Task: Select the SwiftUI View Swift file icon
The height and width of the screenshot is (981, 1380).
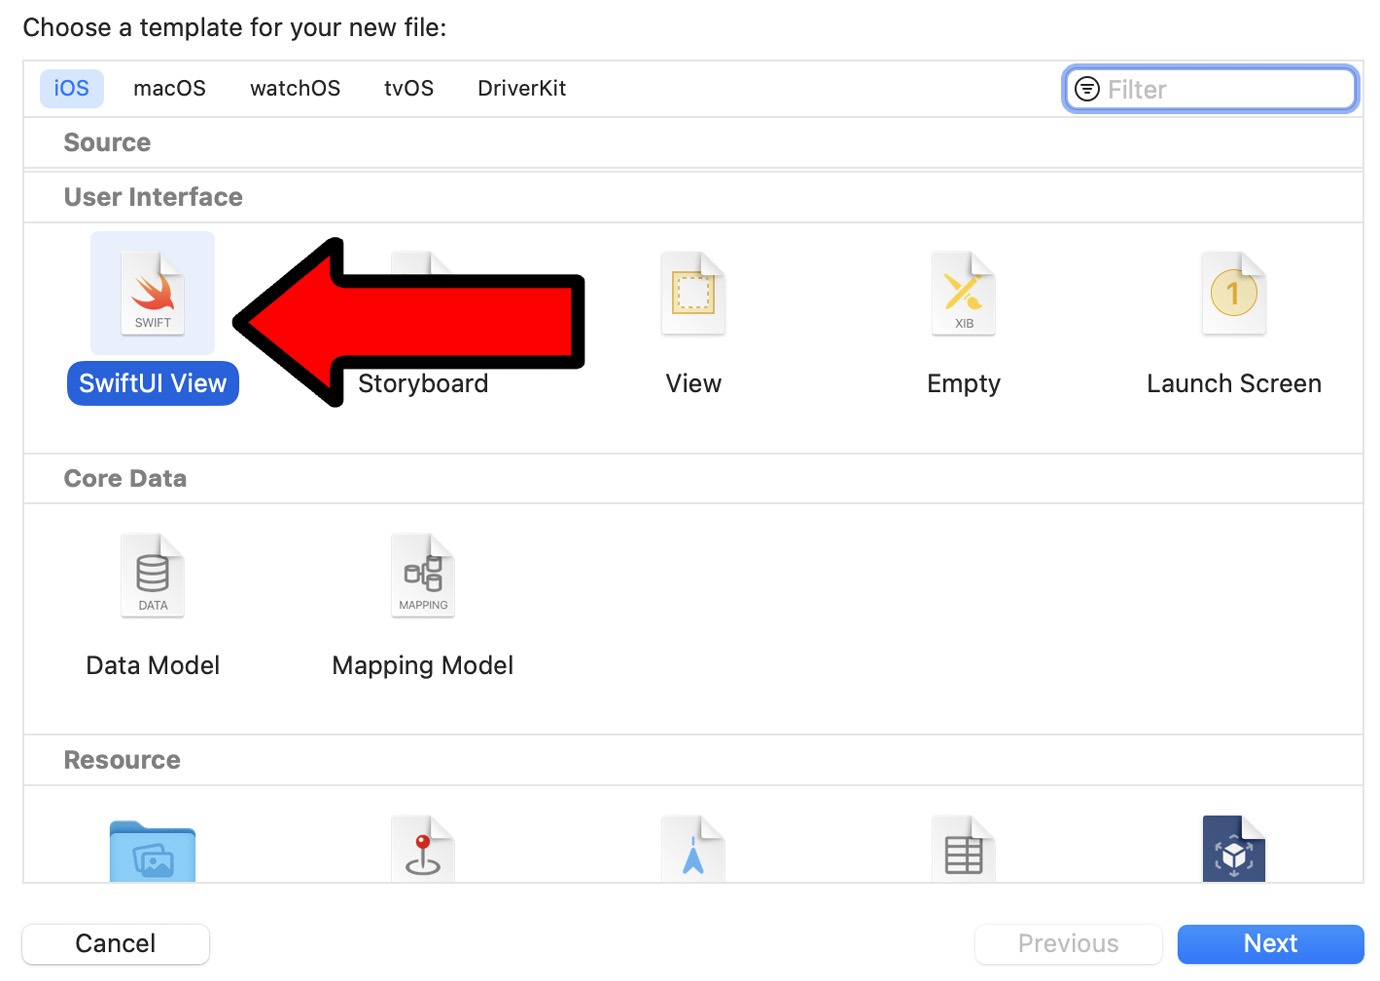Action: pyautogui.click(x=153, y=293)
